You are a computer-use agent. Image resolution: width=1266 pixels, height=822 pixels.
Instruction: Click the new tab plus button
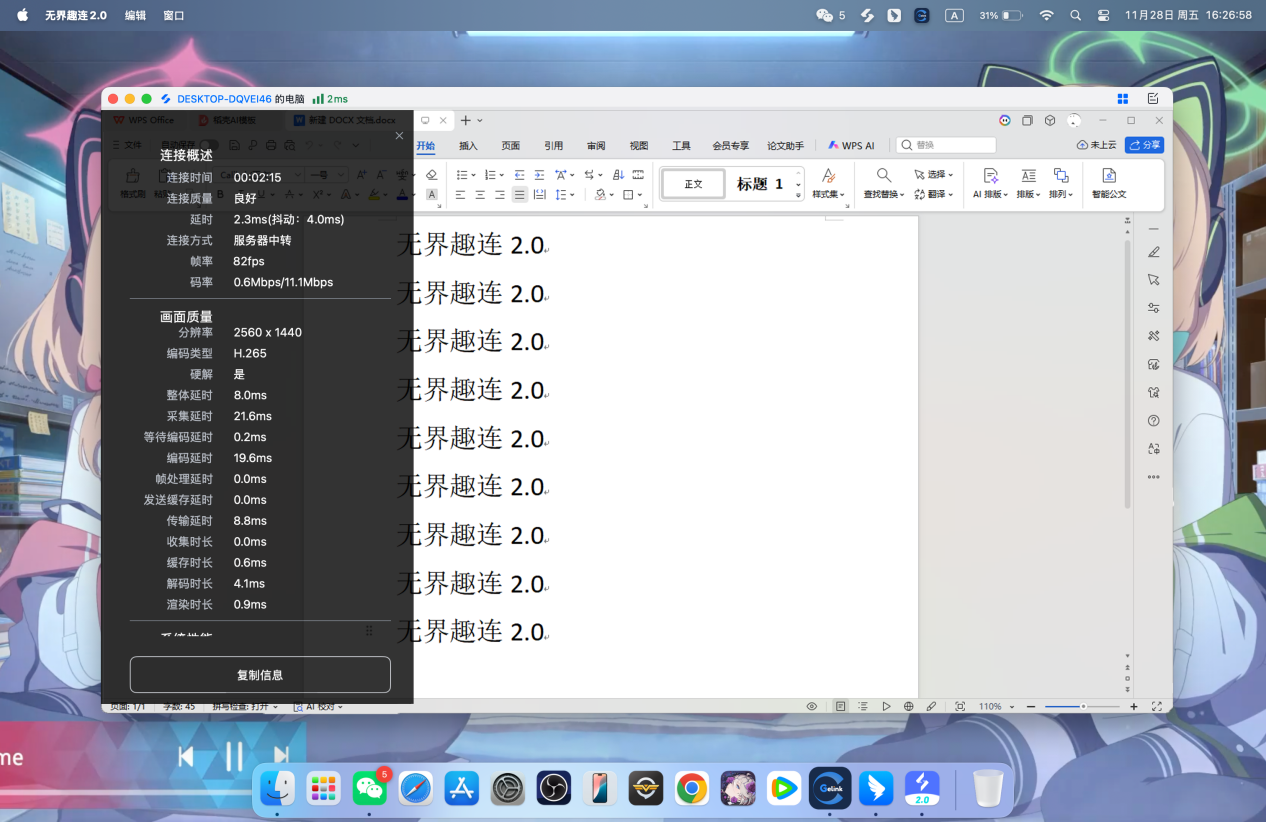[465, 120]
